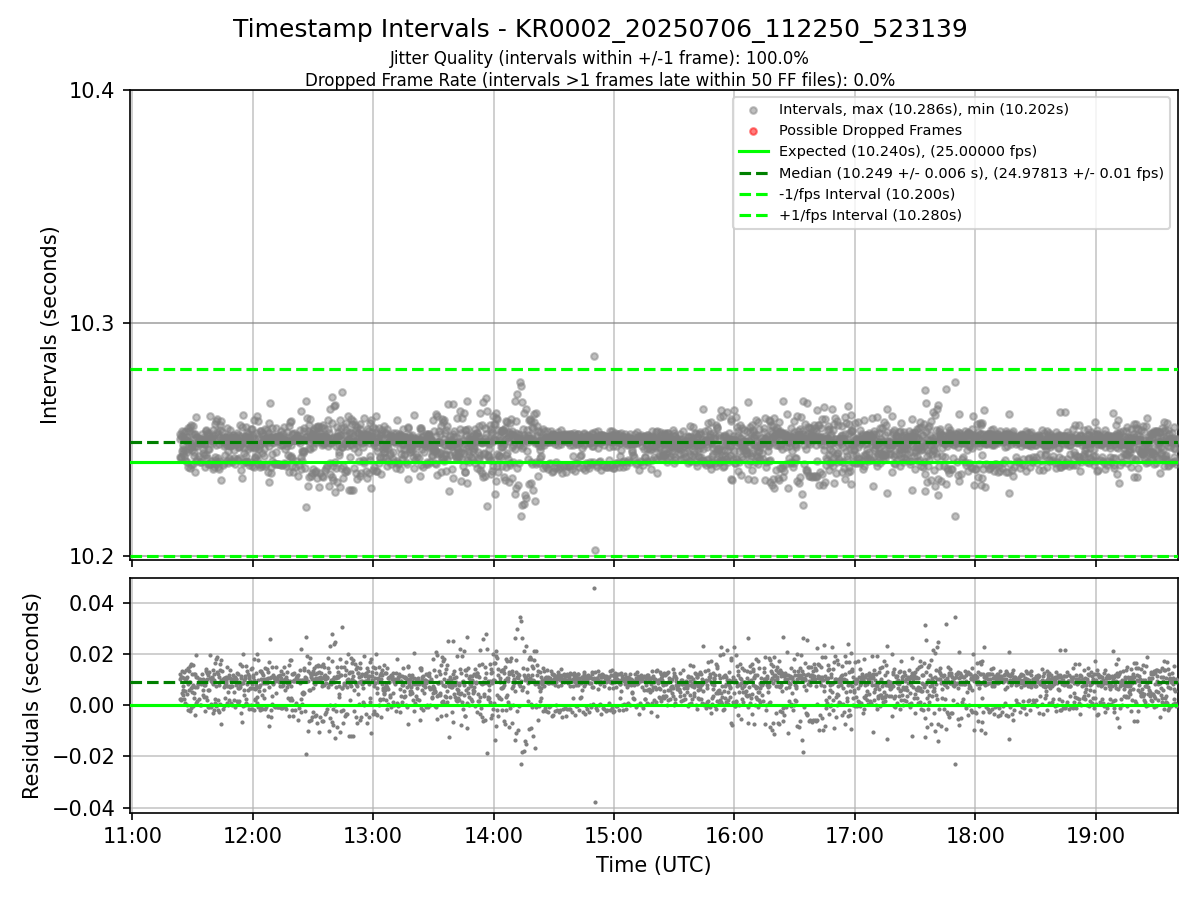Click legend entry 'Intervals, max (10.286s), min (10.202s)'
Screen dimensions: 1200x900
coord(924,109)
